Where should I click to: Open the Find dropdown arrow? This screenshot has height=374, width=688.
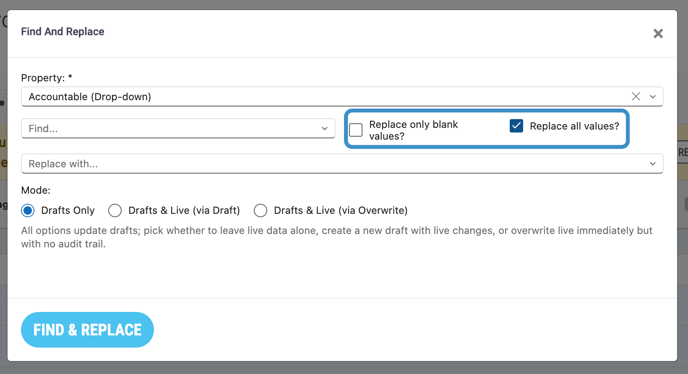(324, 129)
